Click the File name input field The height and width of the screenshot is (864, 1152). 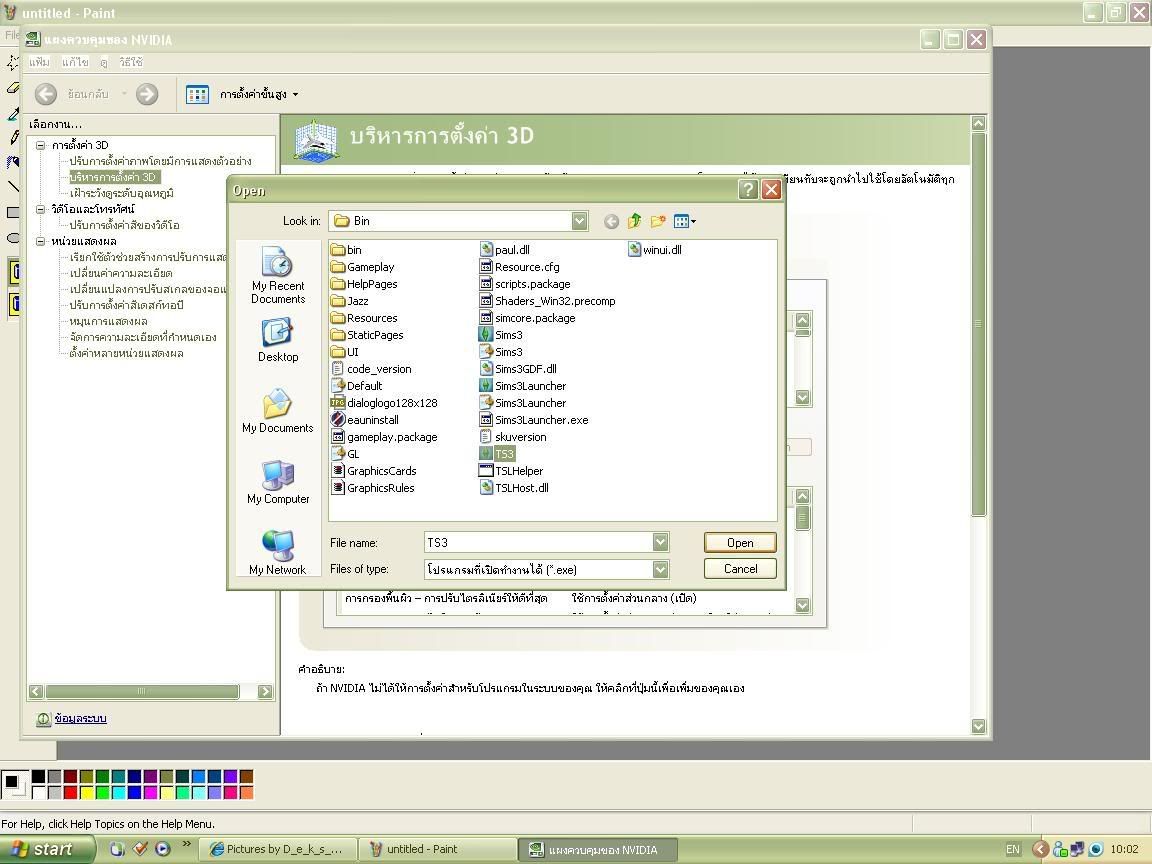[x=539, y=542]
